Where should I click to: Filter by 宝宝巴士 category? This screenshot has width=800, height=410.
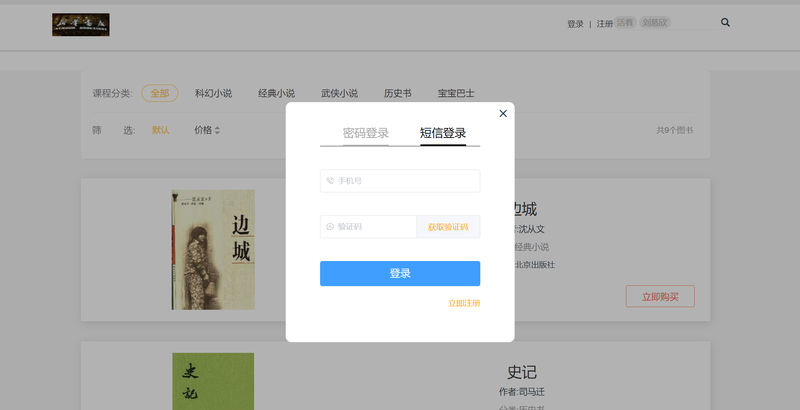click(456, 93)
